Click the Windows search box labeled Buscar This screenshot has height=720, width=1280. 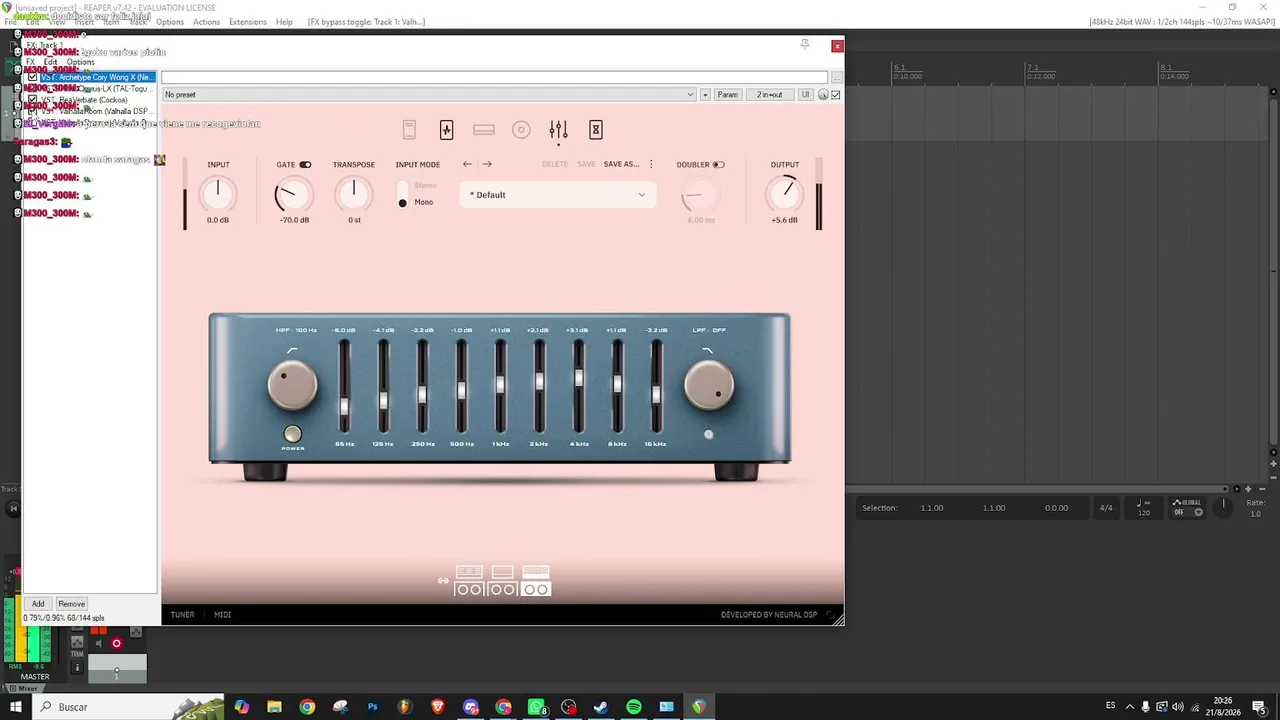[x=128, y=707]
